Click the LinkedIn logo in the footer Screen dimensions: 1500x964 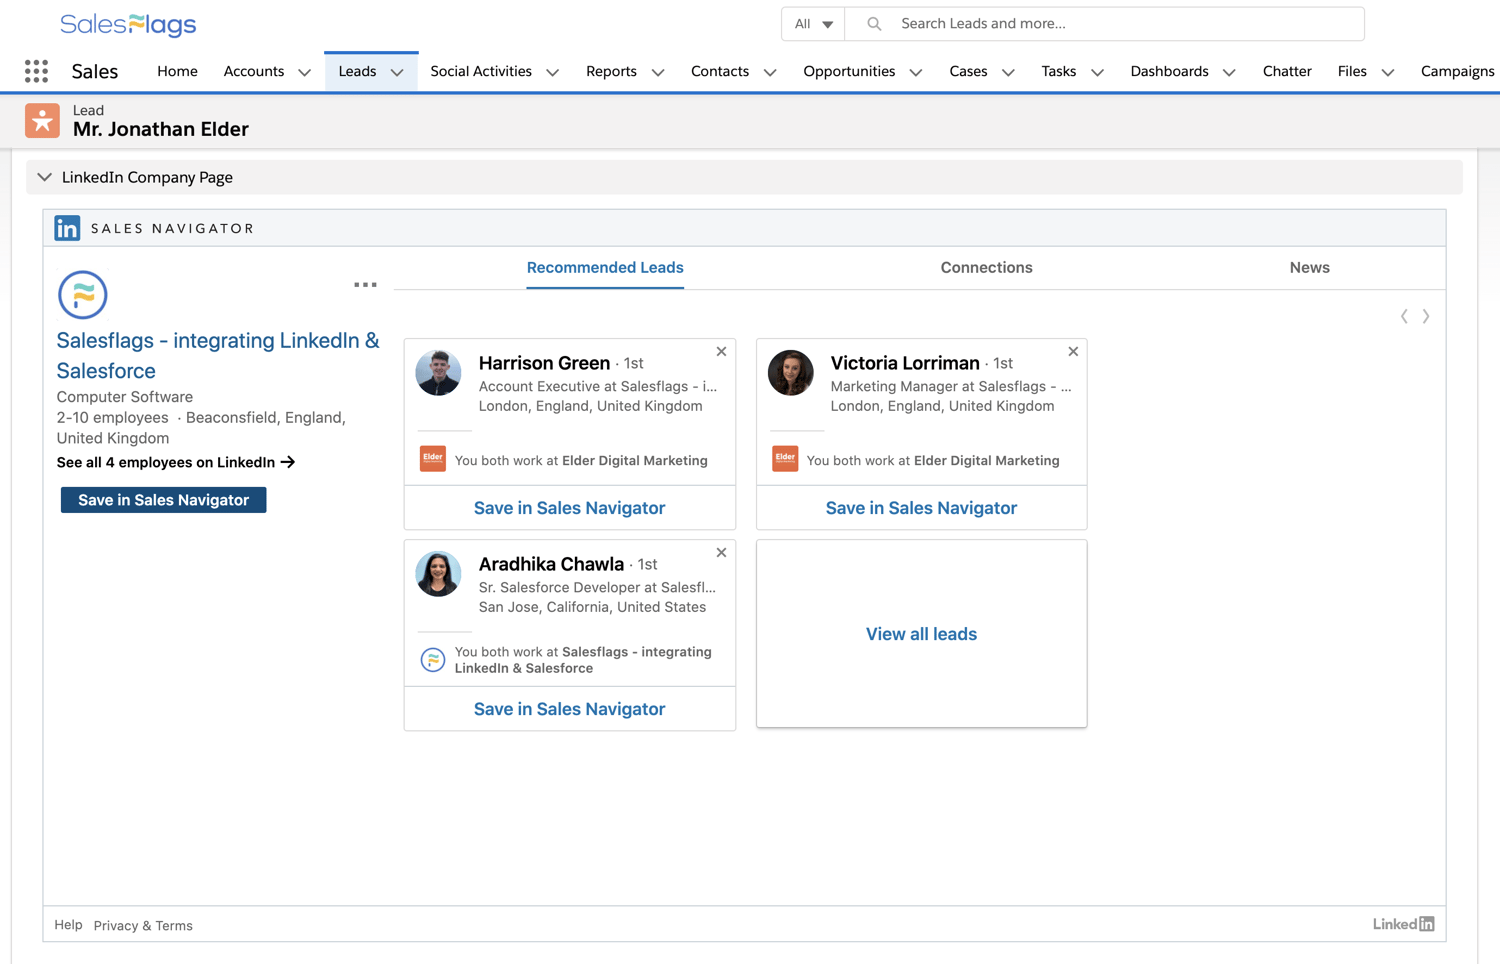pyautogui.click(x=1403, y=923)
